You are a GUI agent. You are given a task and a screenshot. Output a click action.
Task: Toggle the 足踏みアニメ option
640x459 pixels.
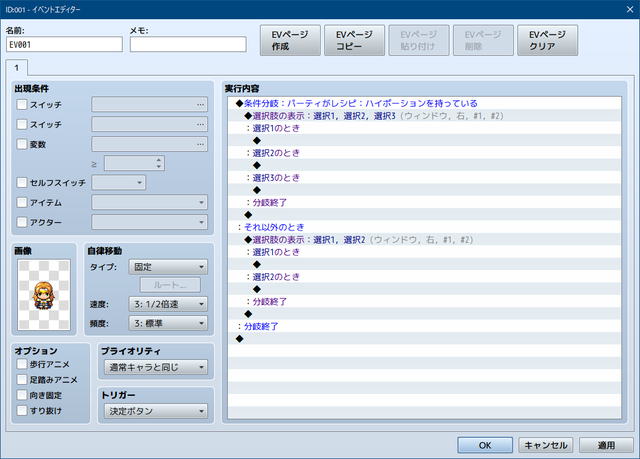(x=22, y=379)
